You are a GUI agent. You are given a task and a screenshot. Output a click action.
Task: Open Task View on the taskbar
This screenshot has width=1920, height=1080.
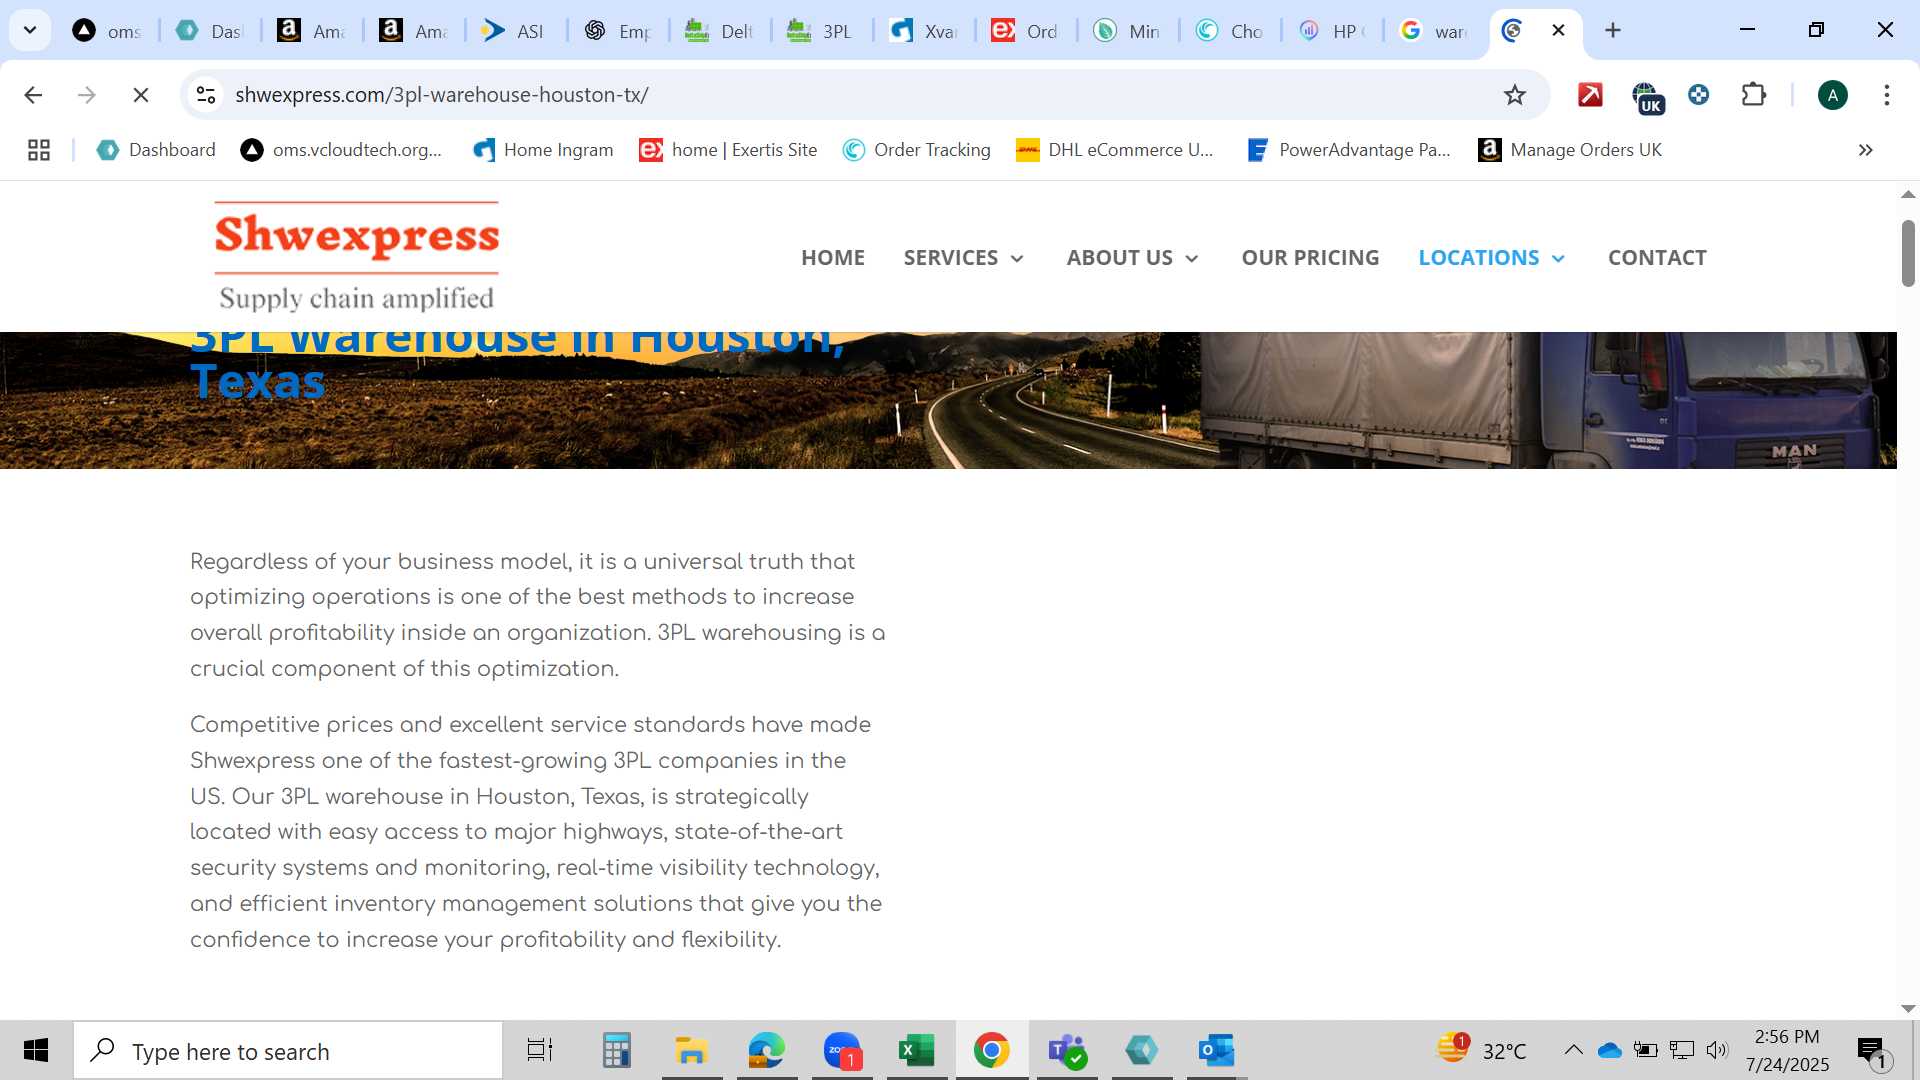coord(540,1050)
